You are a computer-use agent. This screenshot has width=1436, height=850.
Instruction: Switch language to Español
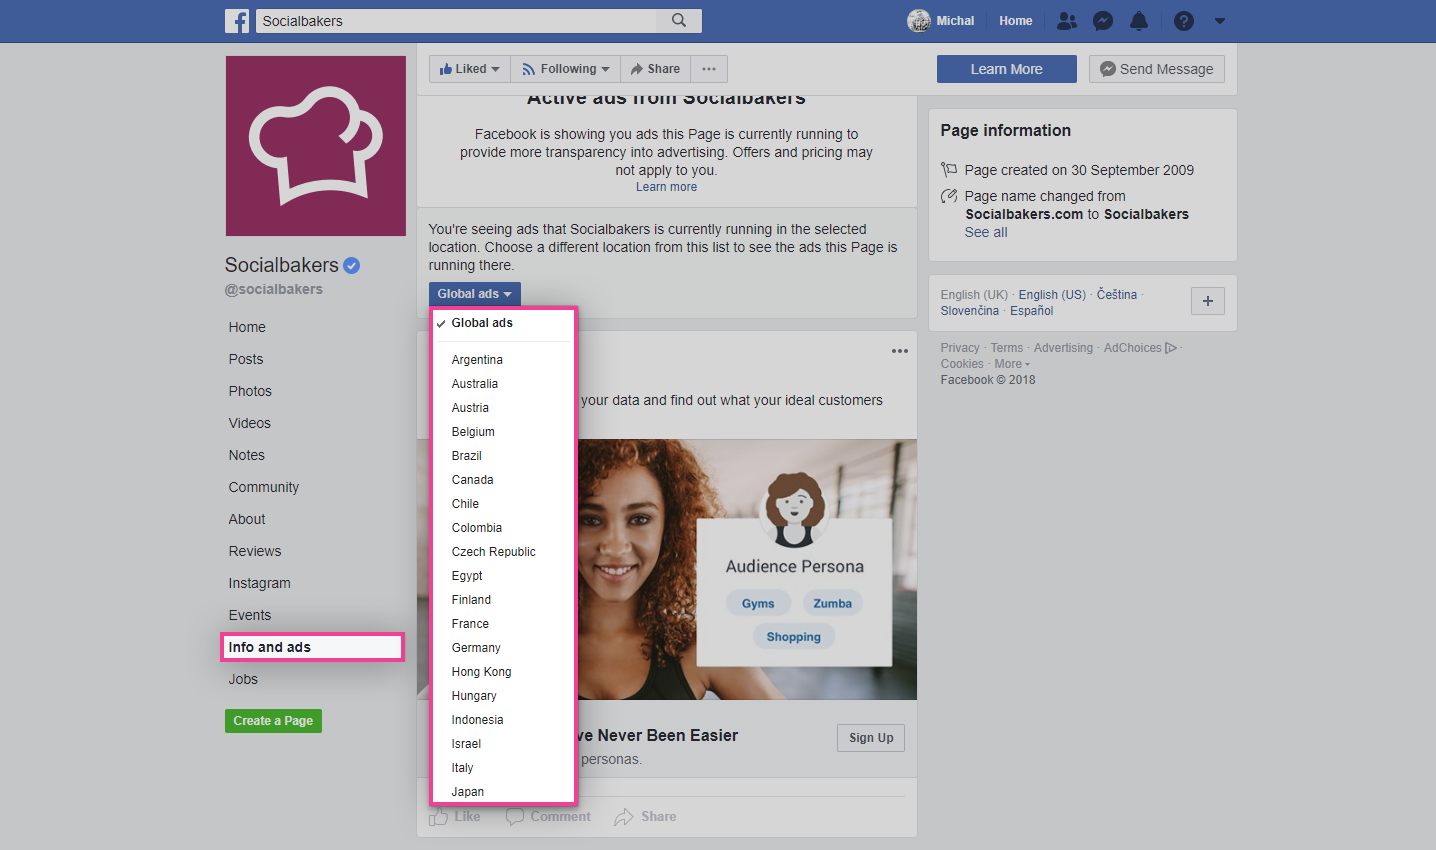coord(1032,311)
